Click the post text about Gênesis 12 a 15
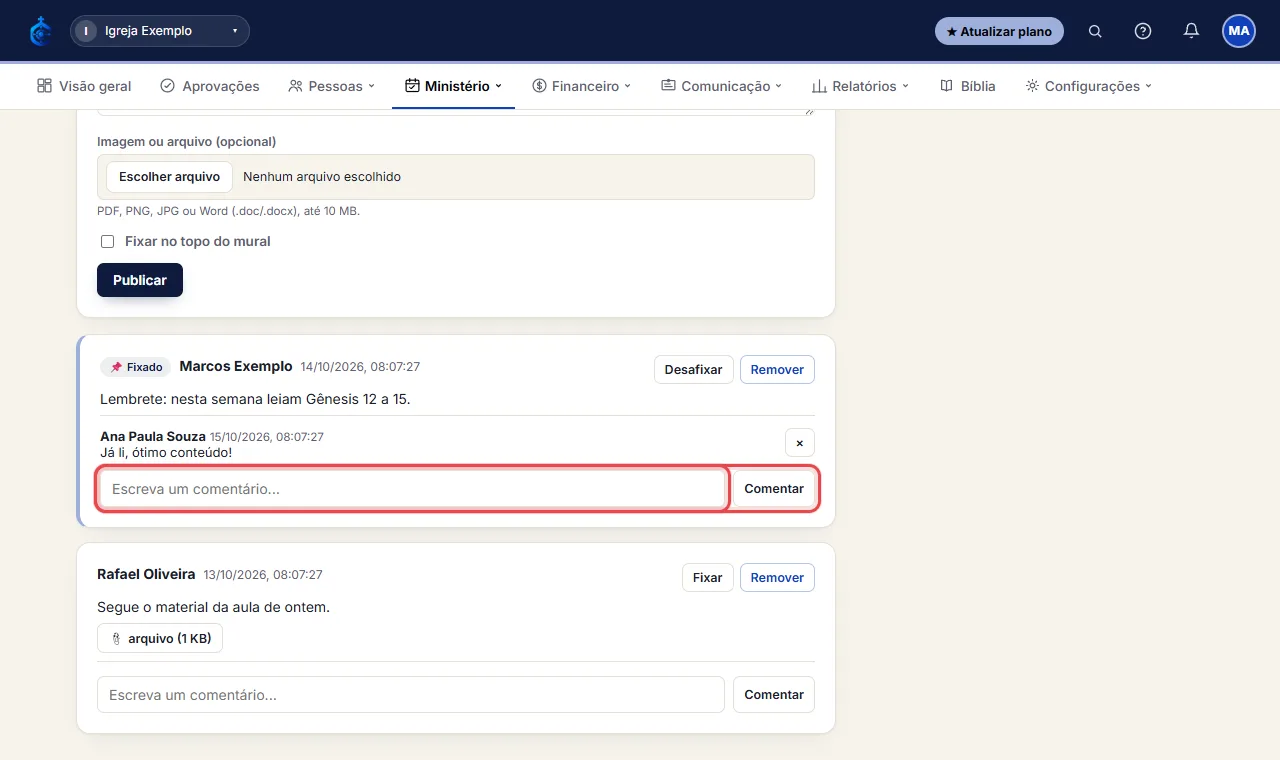Viewport: 1280px width, 760px height. (x=255, y=399)
